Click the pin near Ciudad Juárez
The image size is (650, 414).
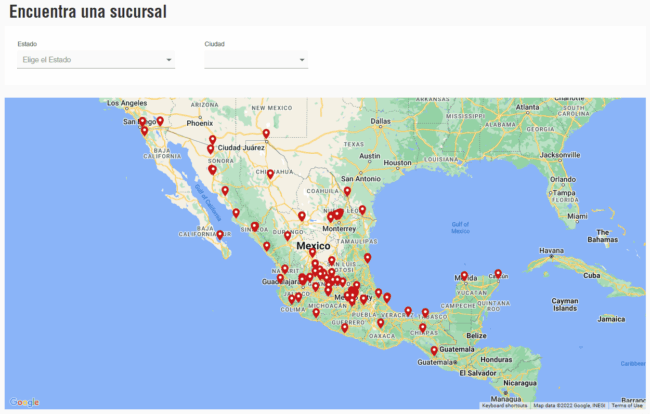coord(212,140)
